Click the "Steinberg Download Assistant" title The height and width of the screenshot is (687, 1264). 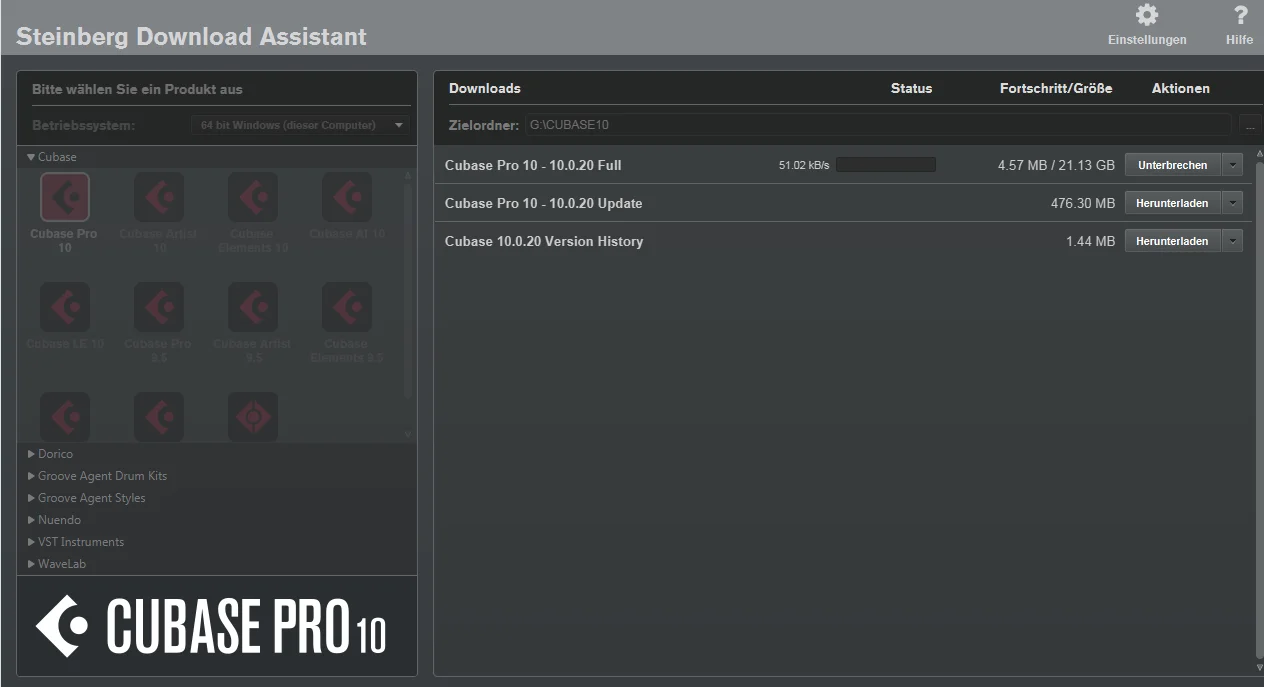(x=191, y=37)
